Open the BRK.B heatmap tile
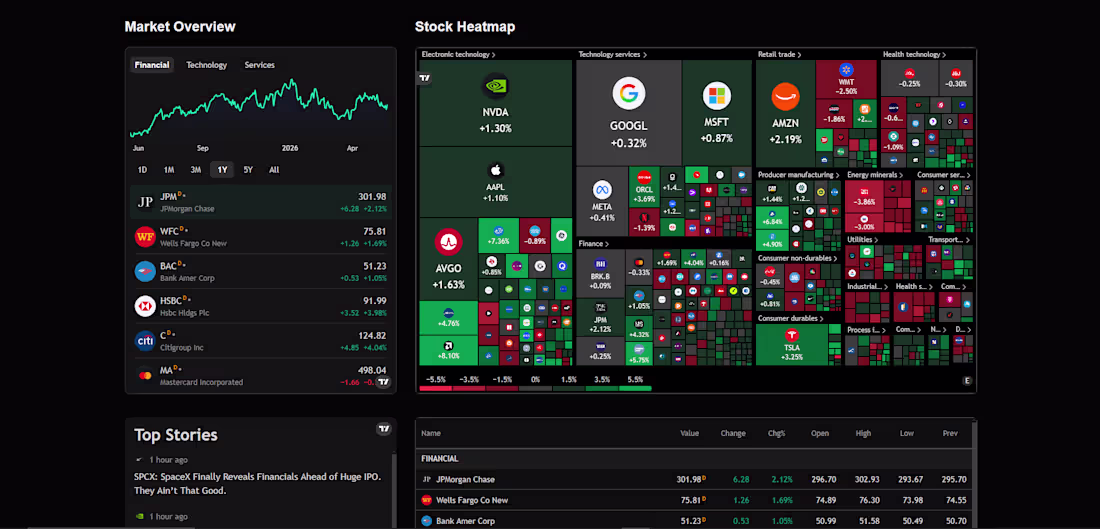 pyautogui.click(x=600, y=273)
